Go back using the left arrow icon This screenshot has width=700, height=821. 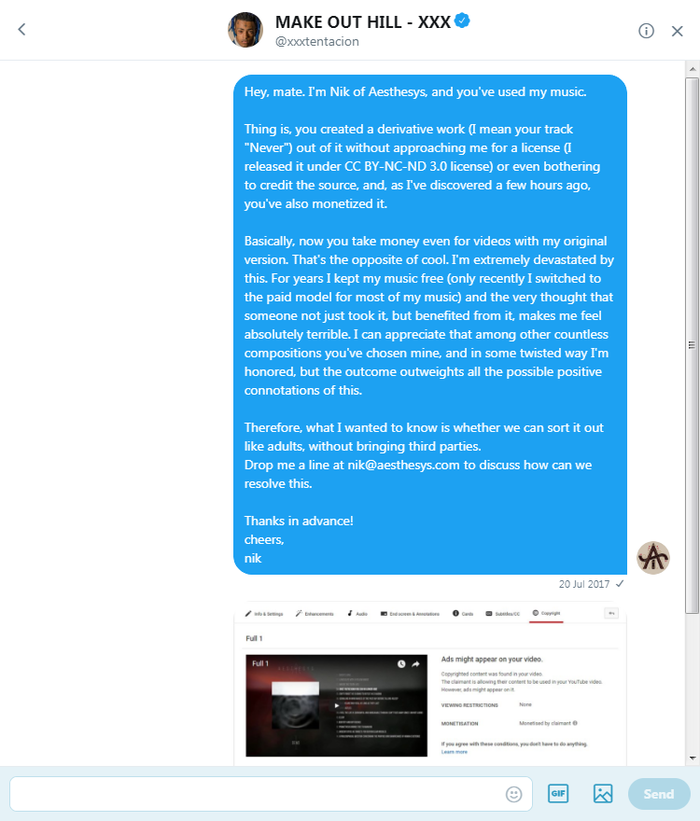click(21, 29)
